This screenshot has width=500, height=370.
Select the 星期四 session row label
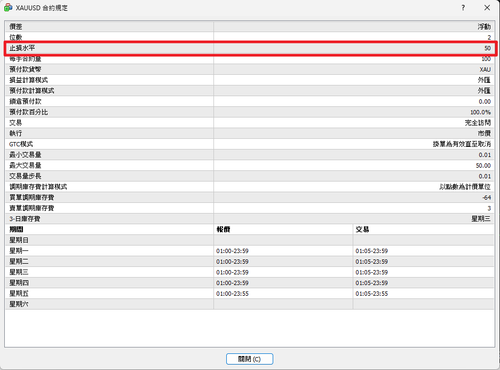point(19,283)
